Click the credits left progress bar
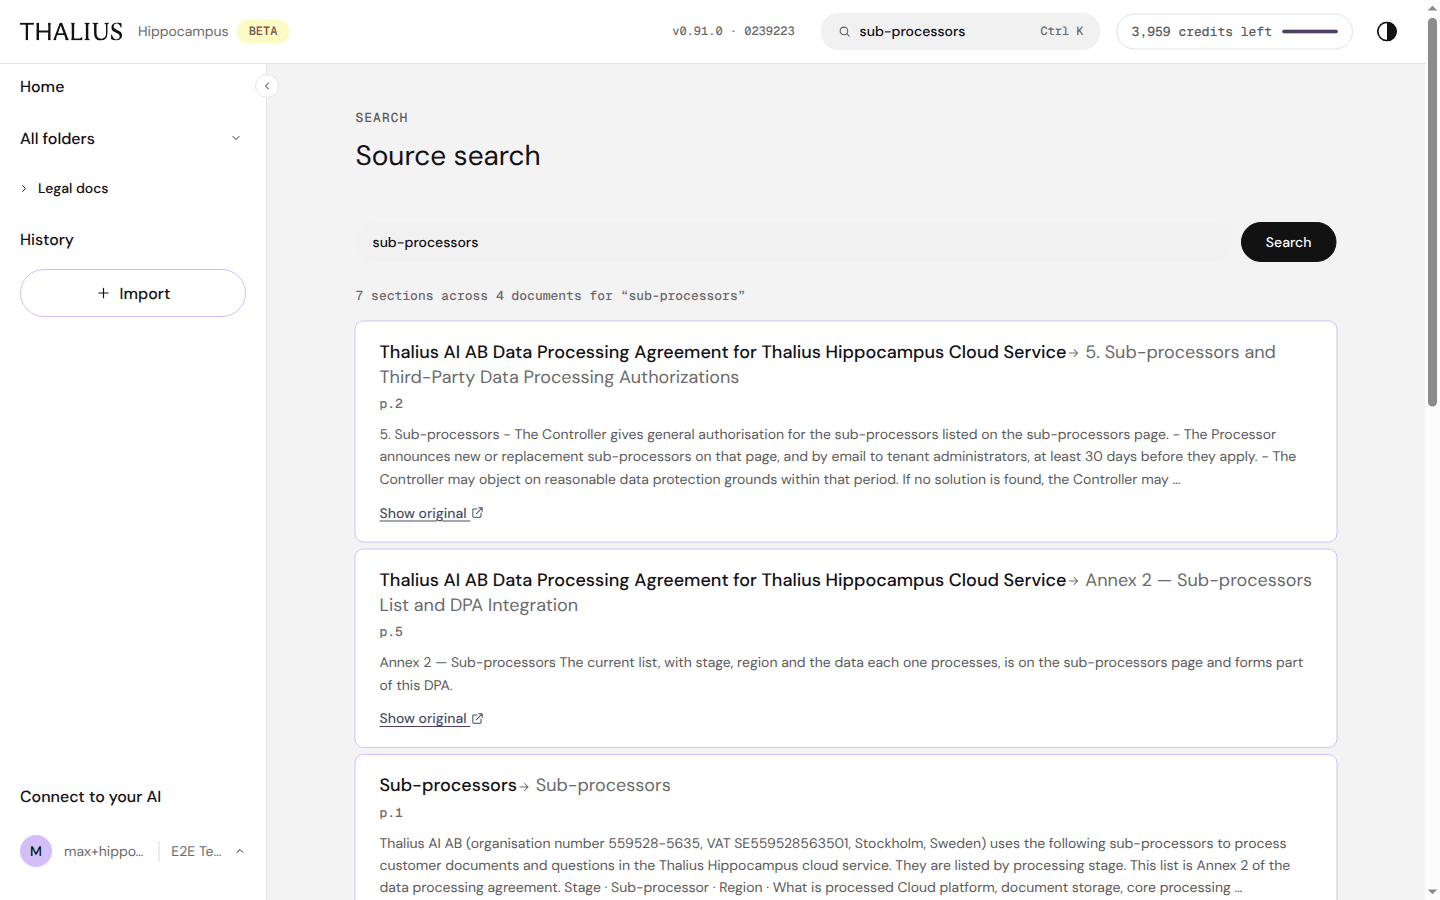 pyautogui.click(x=1310, y=32)
